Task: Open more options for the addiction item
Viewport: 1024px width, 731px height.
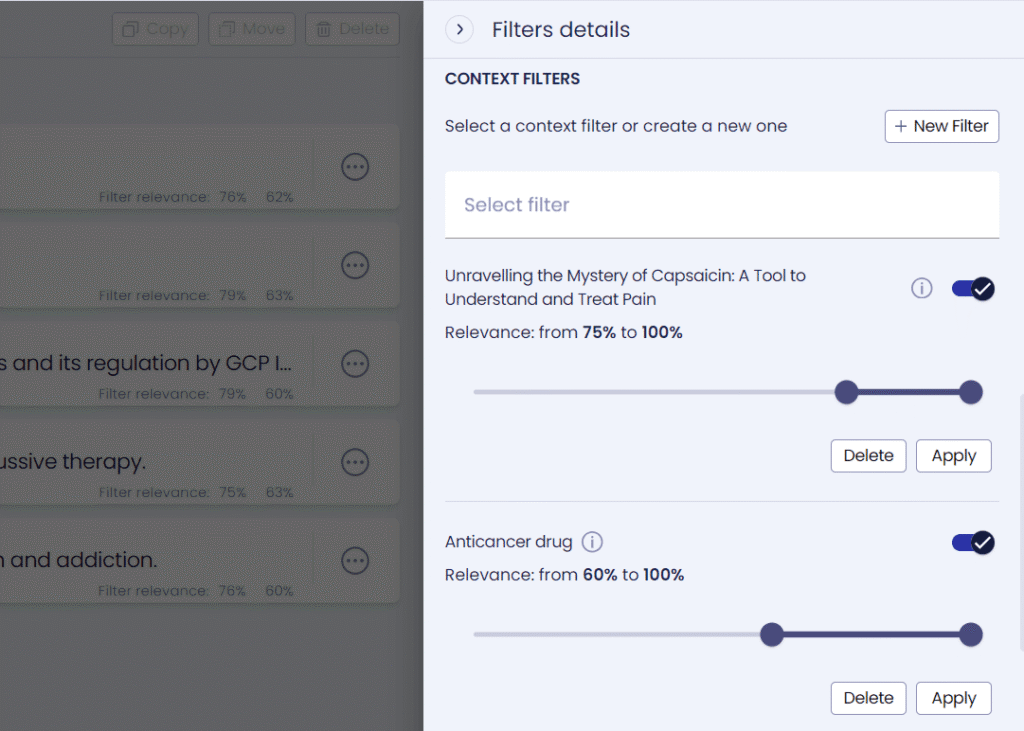Action: pyautogui.click(x=355, y=561)
